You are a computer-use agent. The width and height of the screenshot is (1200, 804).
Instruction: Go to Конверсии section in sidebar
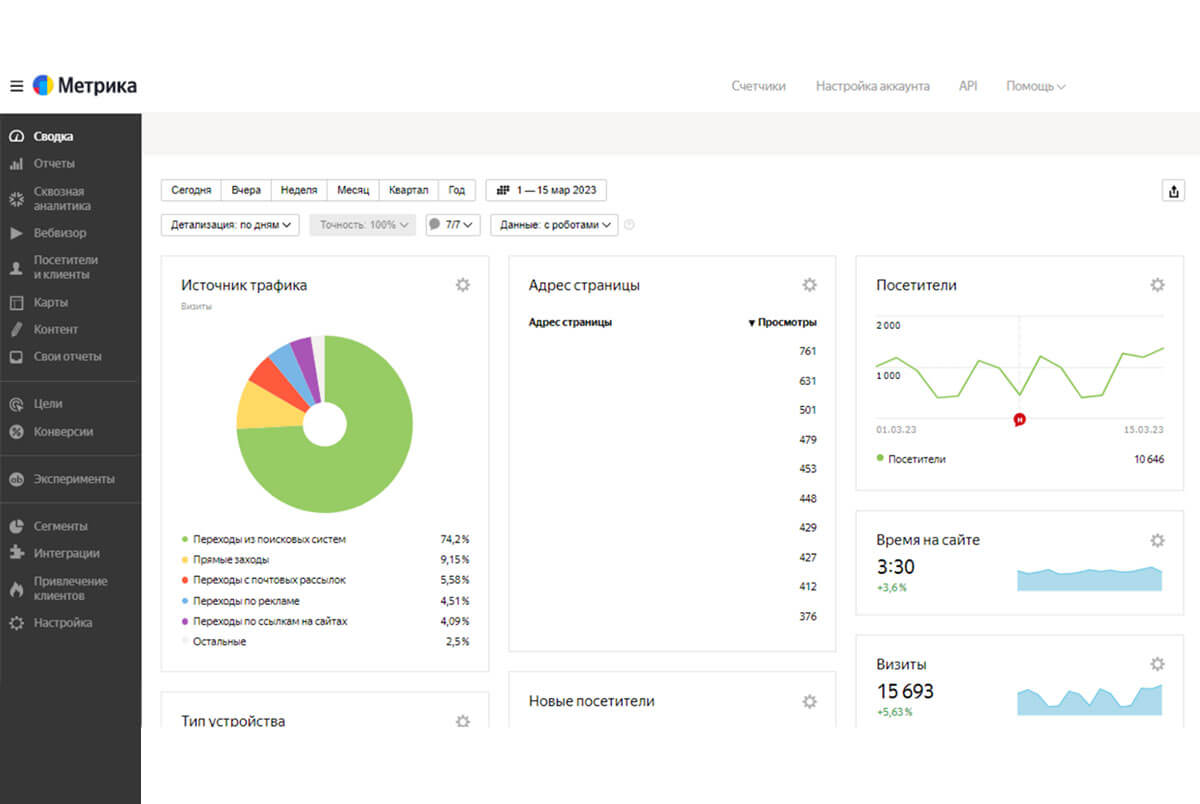(x=63, y=432)
